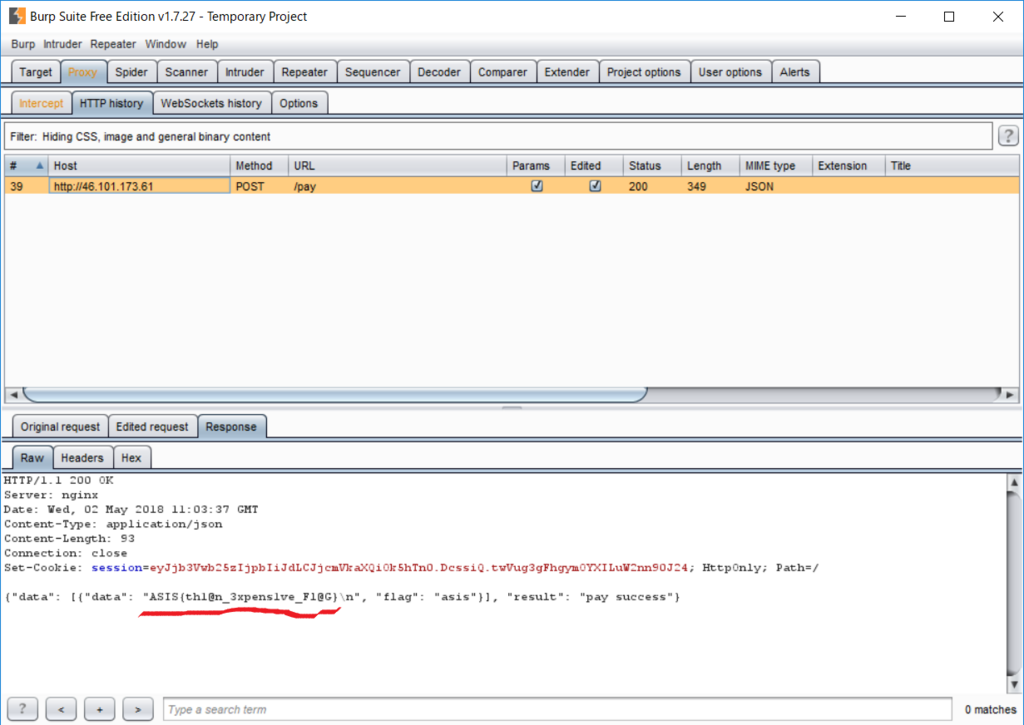1024x725 pixels.
Task: Sort by the MIME type column header
Action: 776,166
